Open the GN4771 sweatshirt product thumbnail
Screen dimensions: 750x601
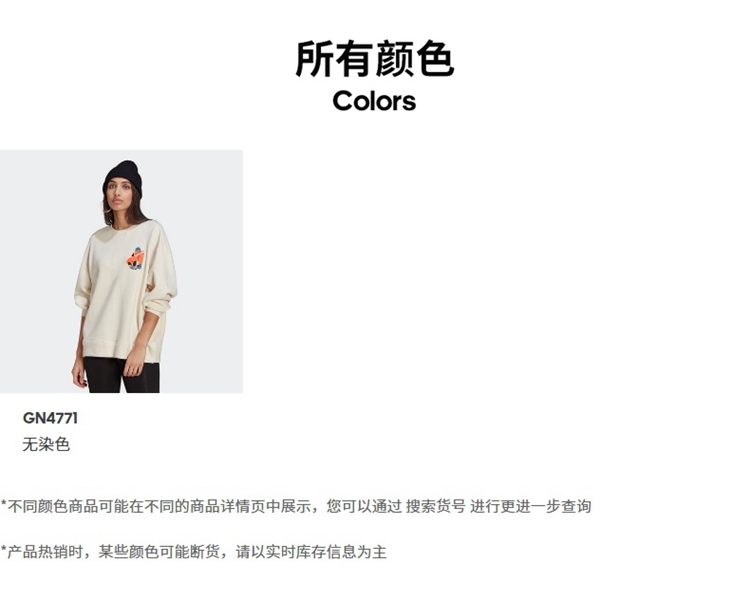[121, 271]
